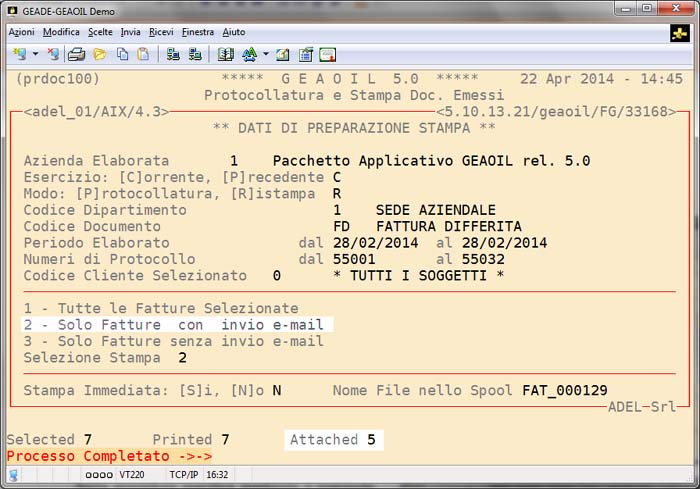Click the new connection toolbar icon
The height and width of the screenshot is (489, 700).
(x=20, y=54)
